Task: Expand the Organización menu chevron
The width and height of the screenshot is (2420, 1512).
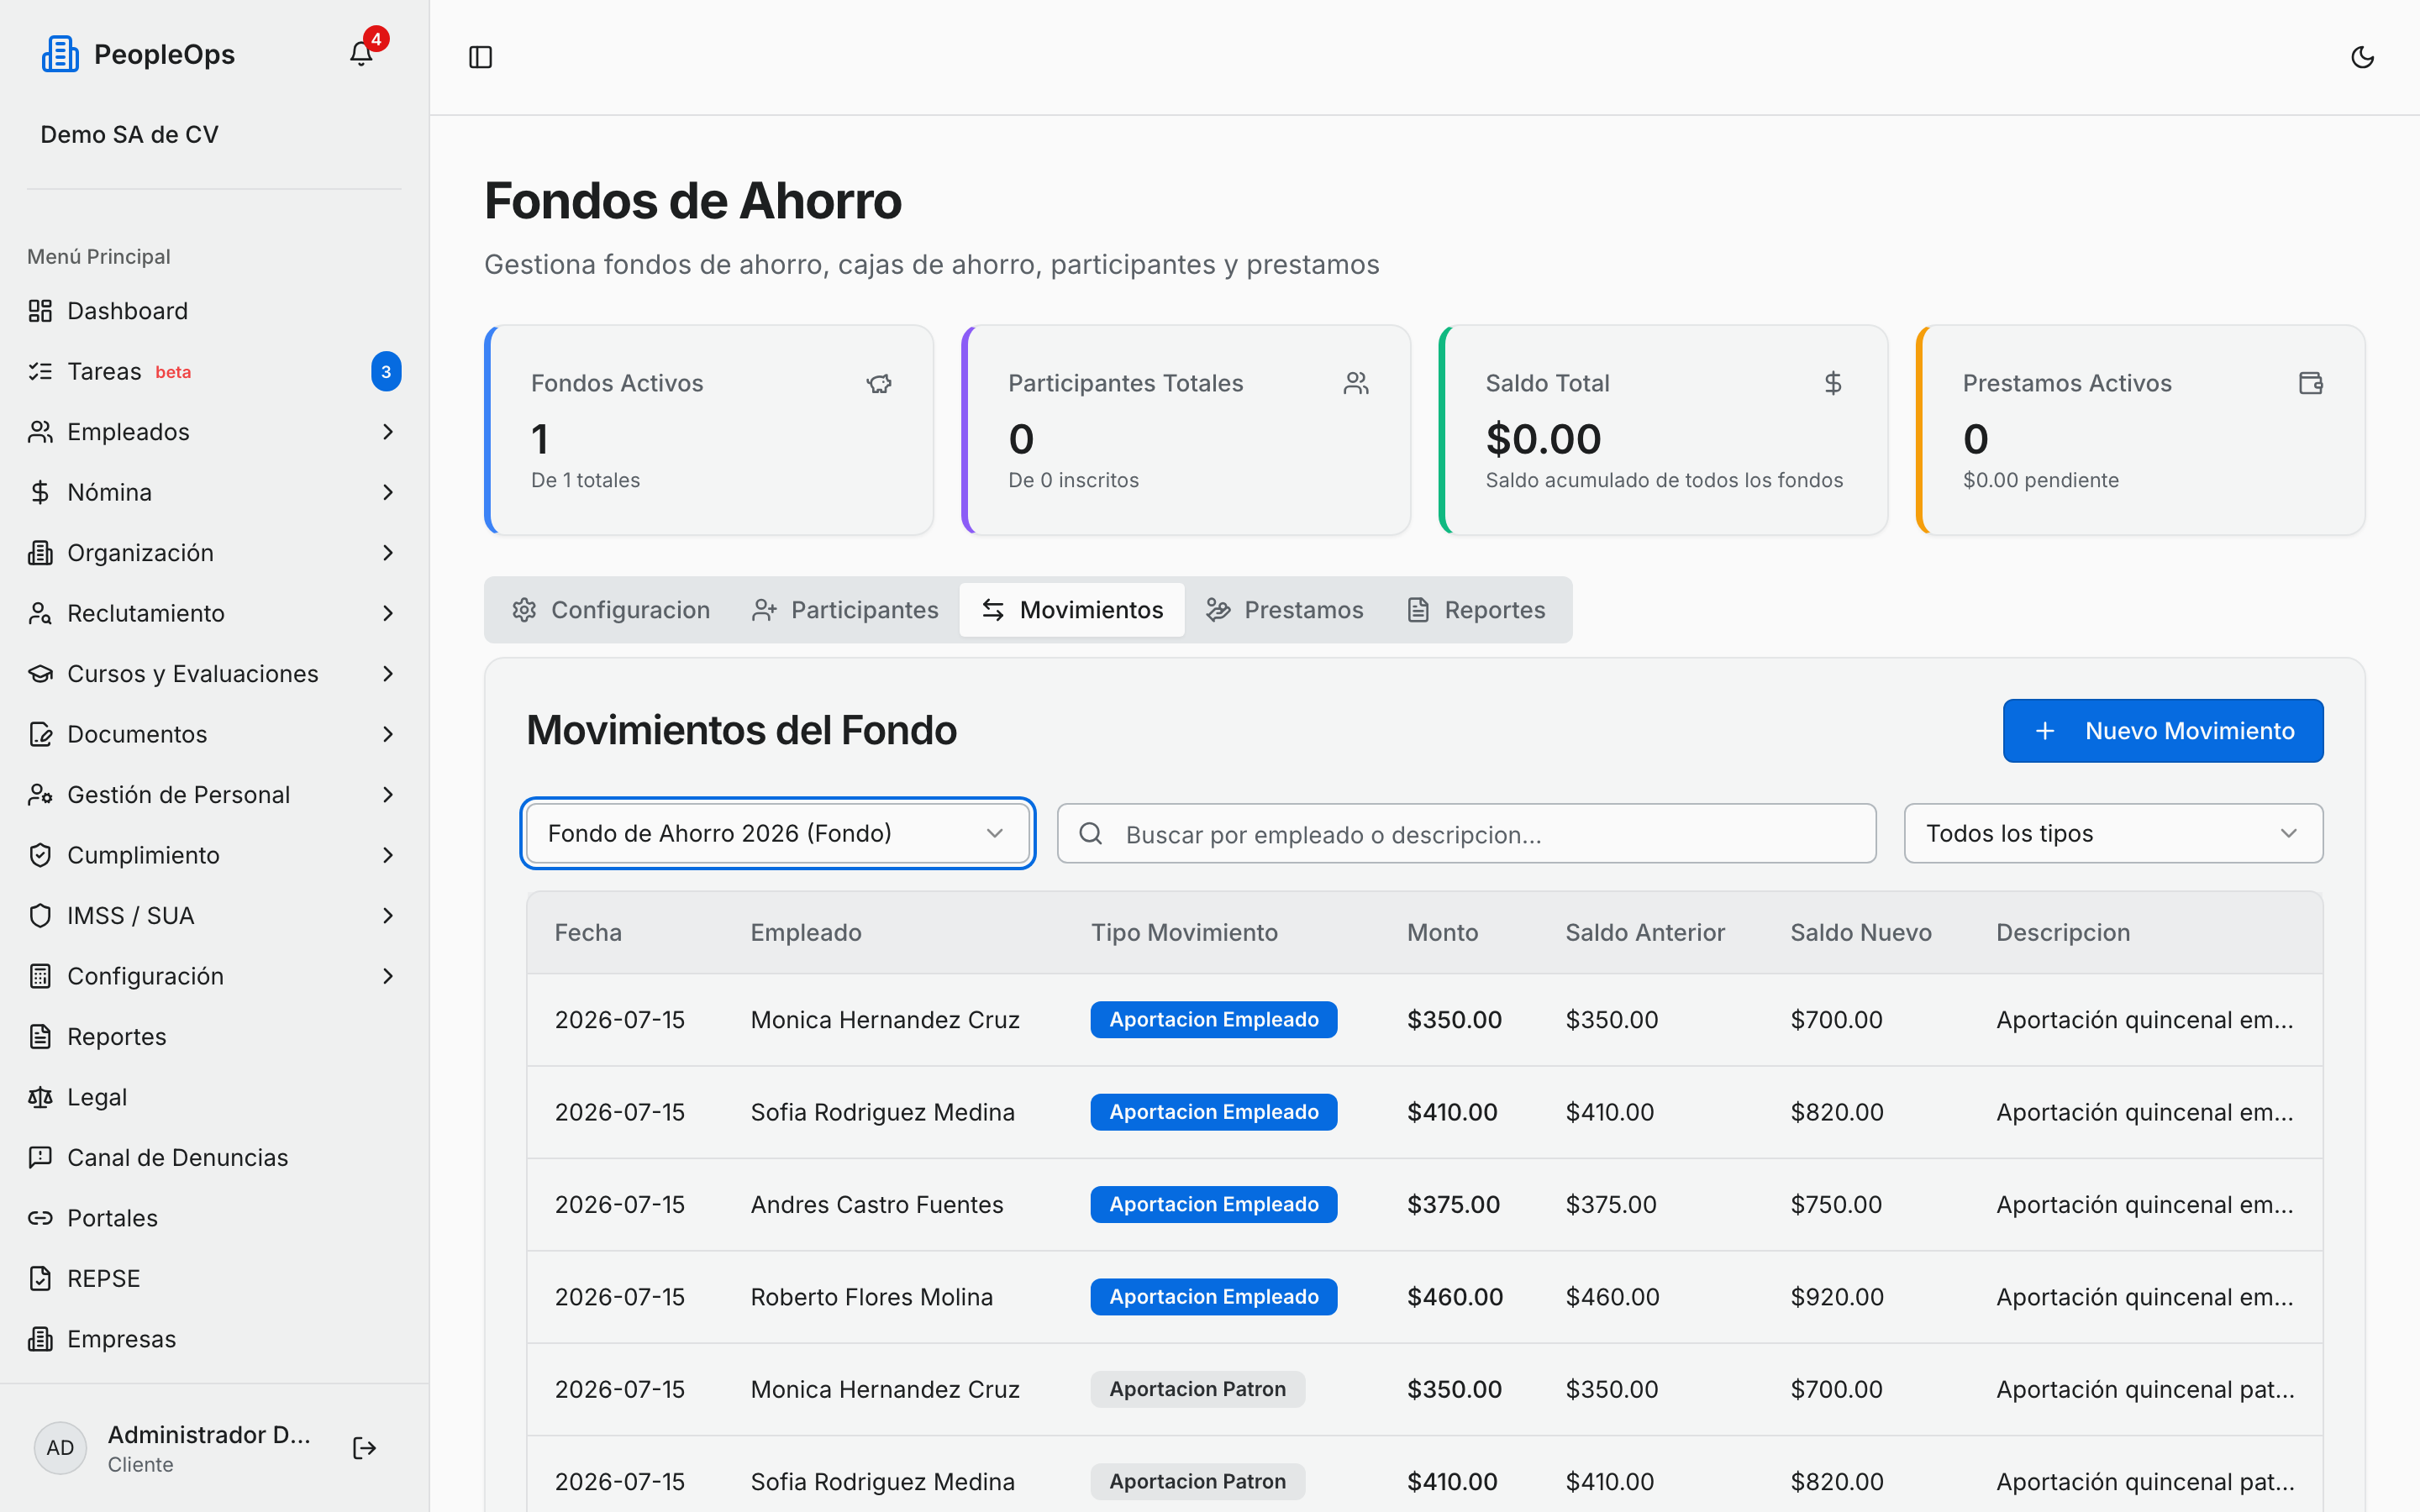Action: coord(388,553)
